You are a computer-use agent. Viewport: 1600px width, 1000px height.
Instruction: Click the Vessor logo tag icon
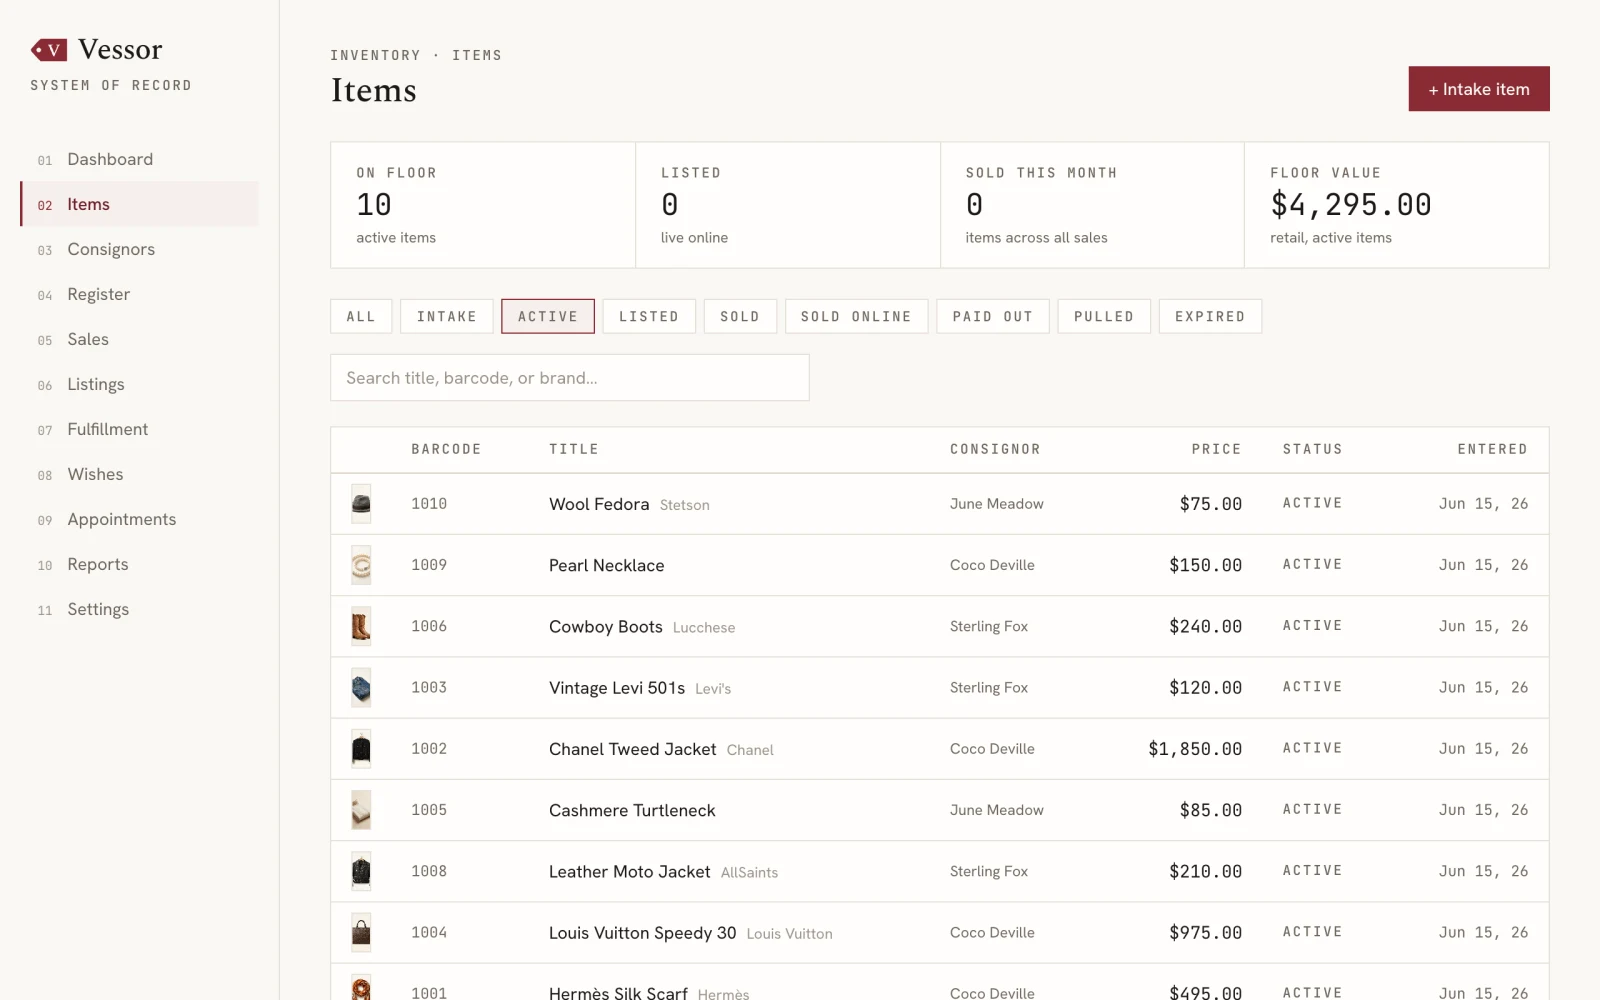tap(49, 50)
